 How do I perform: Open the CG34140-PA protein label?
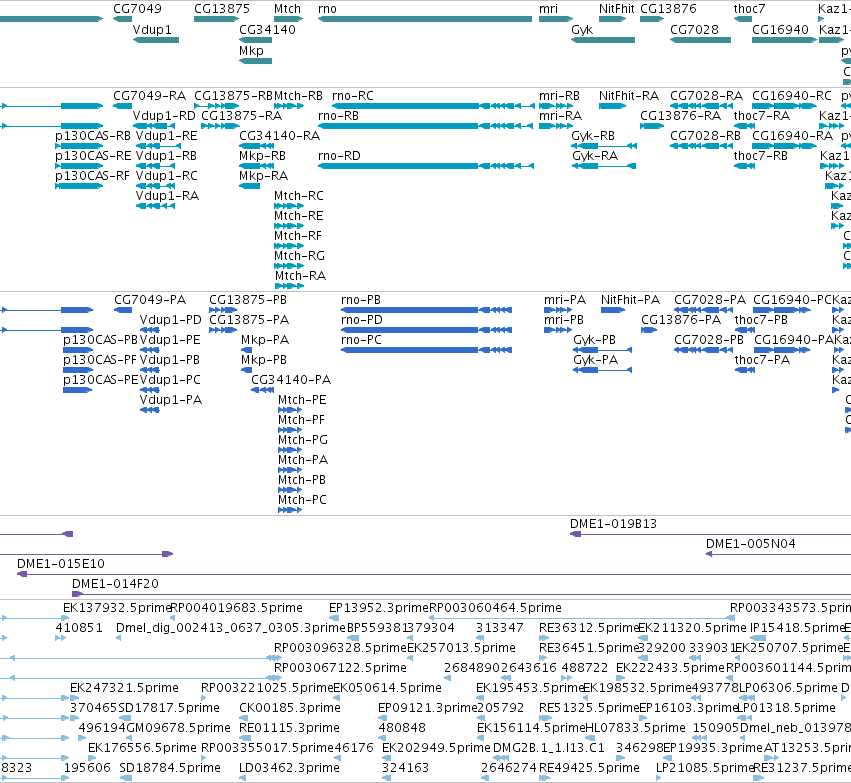tap(291, 380)
